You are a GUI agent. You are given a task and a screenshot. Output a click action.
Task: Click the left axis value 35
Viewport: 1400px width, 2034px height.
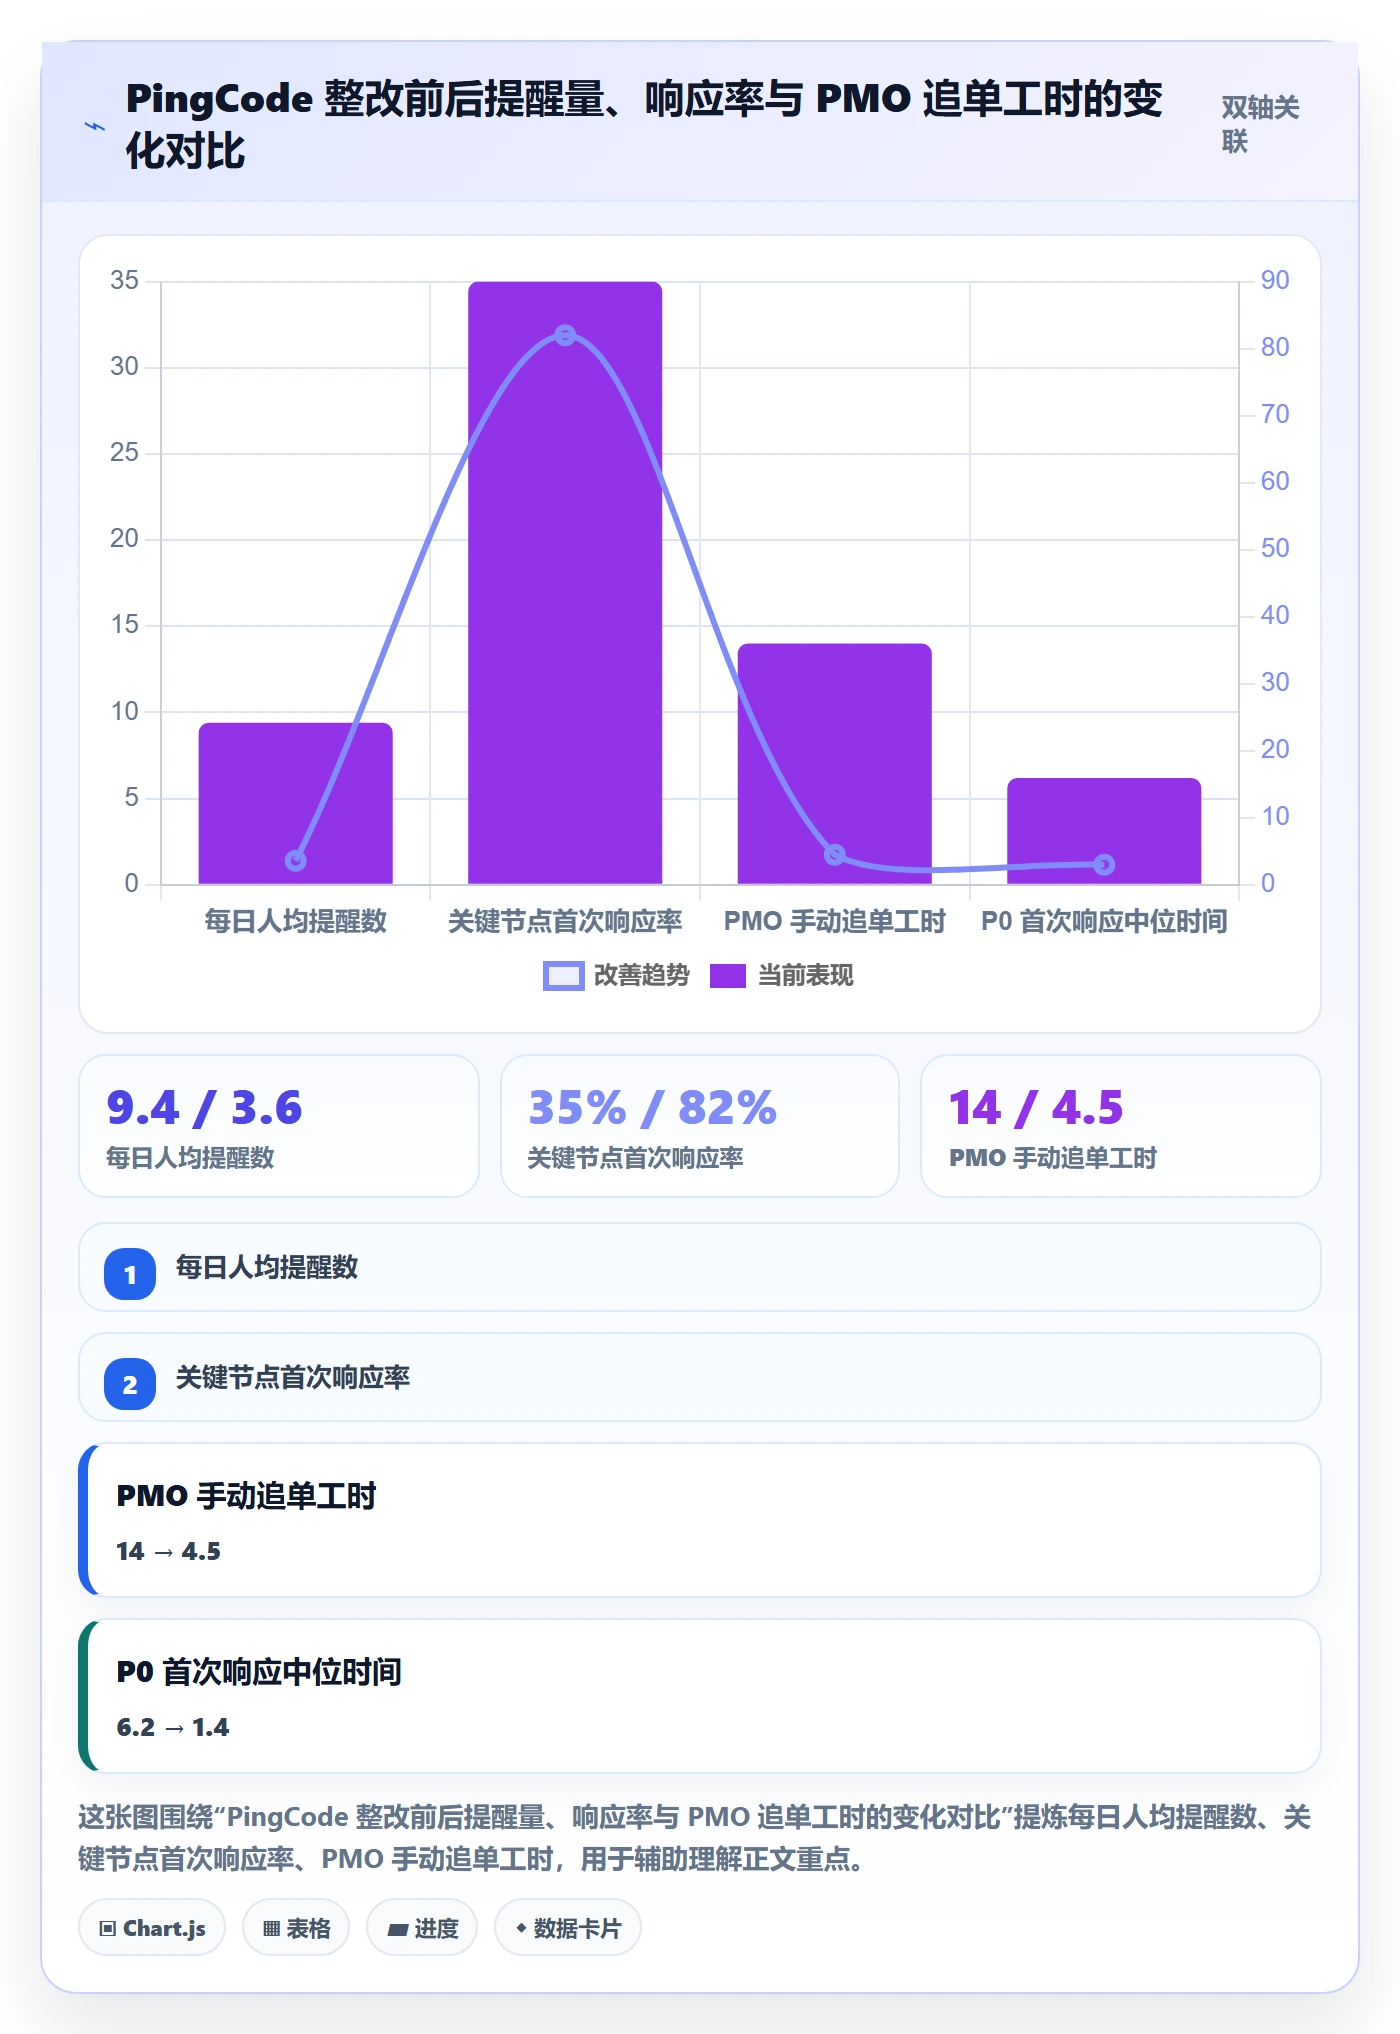125,280
